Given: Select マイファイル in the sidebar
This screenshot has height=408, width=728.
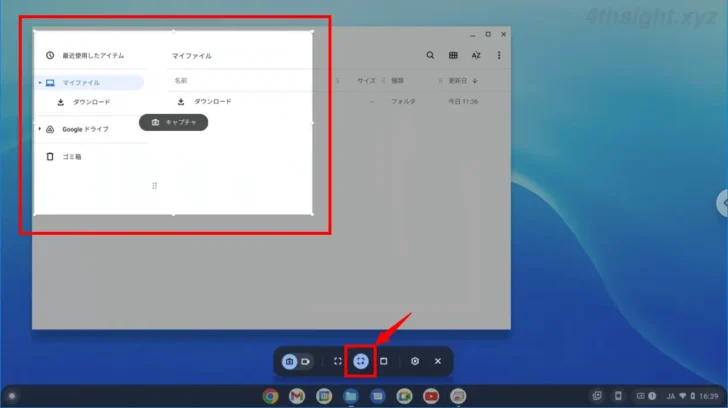Looking at the screenshot, I should 91,83.
